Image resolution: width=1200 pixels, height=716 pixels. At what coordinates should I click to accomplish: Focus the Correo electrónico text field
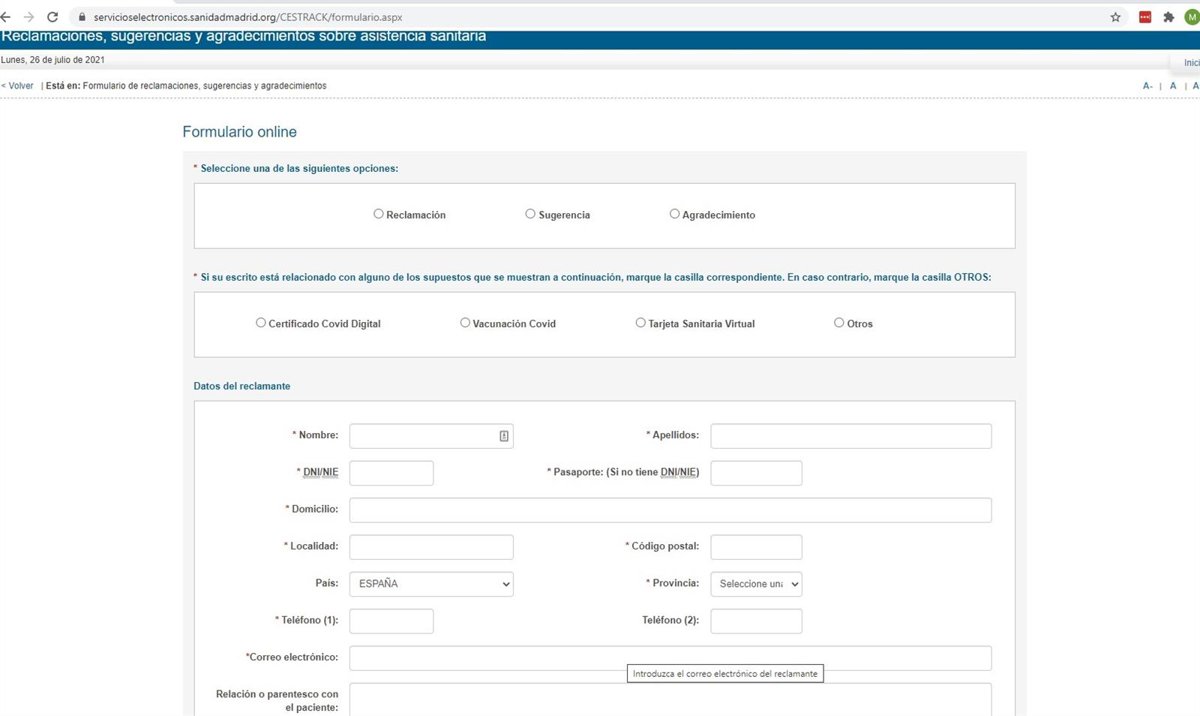670,658
